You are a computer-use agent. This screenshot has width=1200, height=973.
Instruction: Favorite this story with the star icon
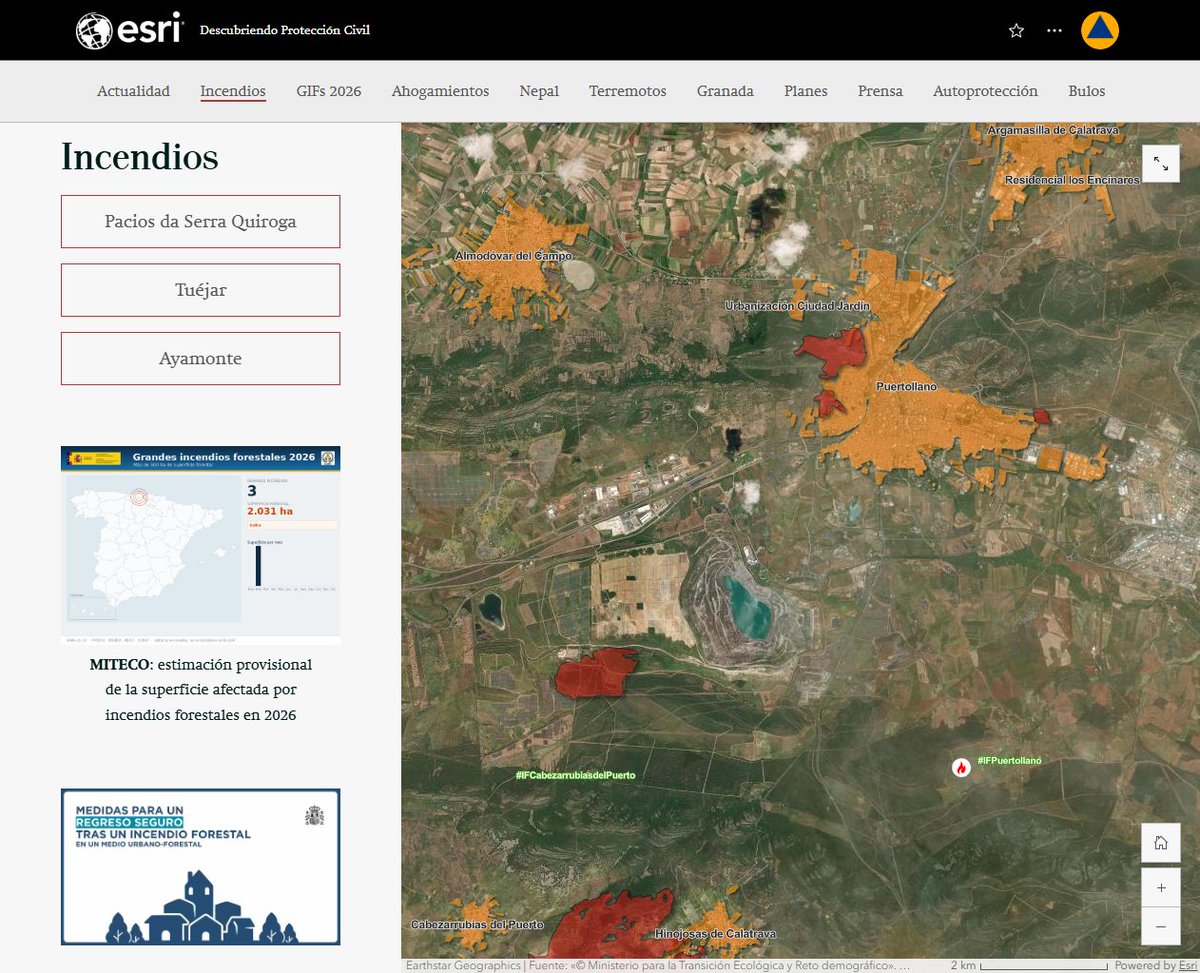click(1016, 30)
